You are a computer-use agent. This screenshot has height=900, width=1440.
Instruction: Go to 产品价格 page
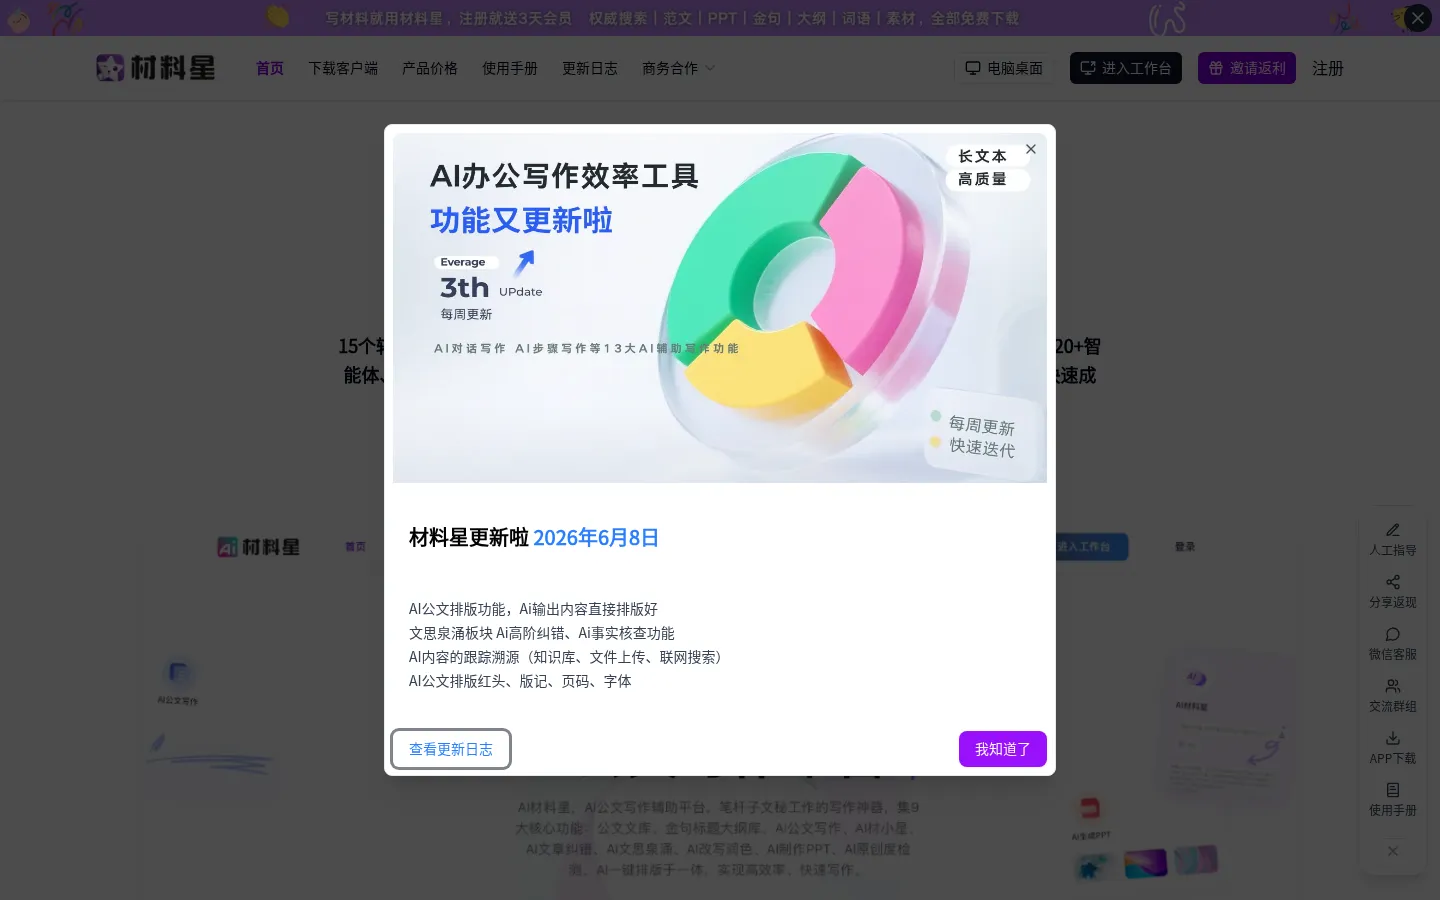430,68
